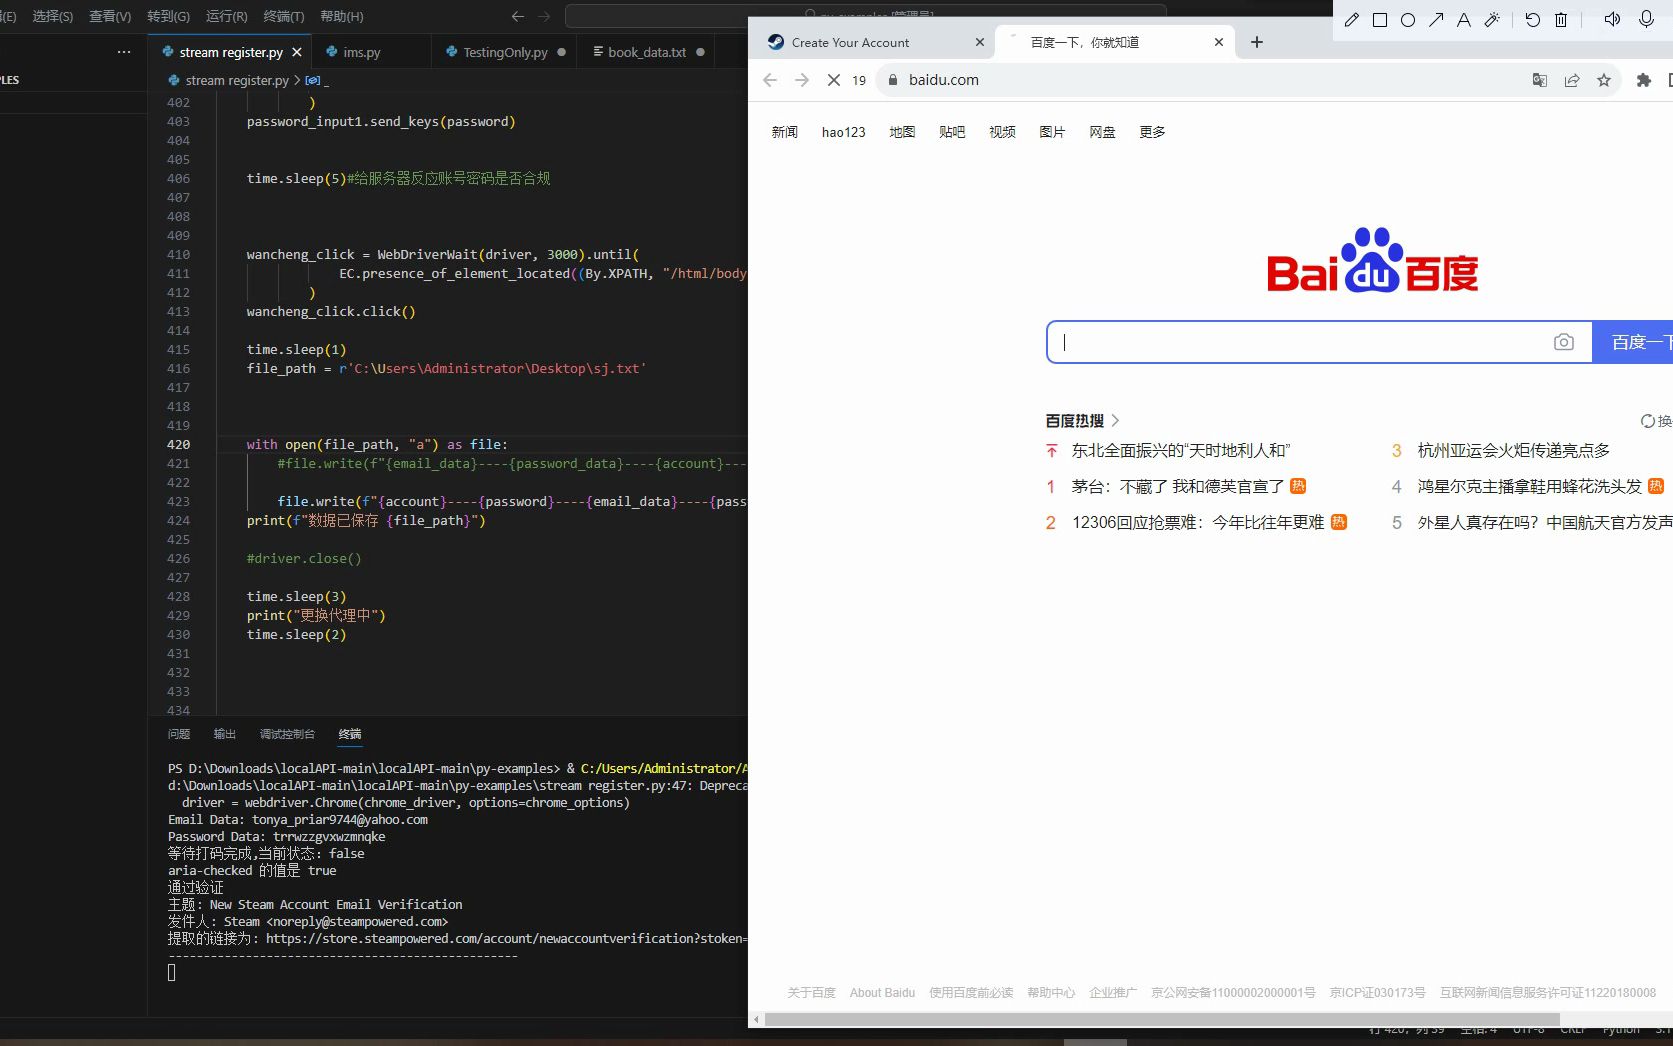Click the 百度一下 search button
1673x1046 pixels.
click(1632, 342)
